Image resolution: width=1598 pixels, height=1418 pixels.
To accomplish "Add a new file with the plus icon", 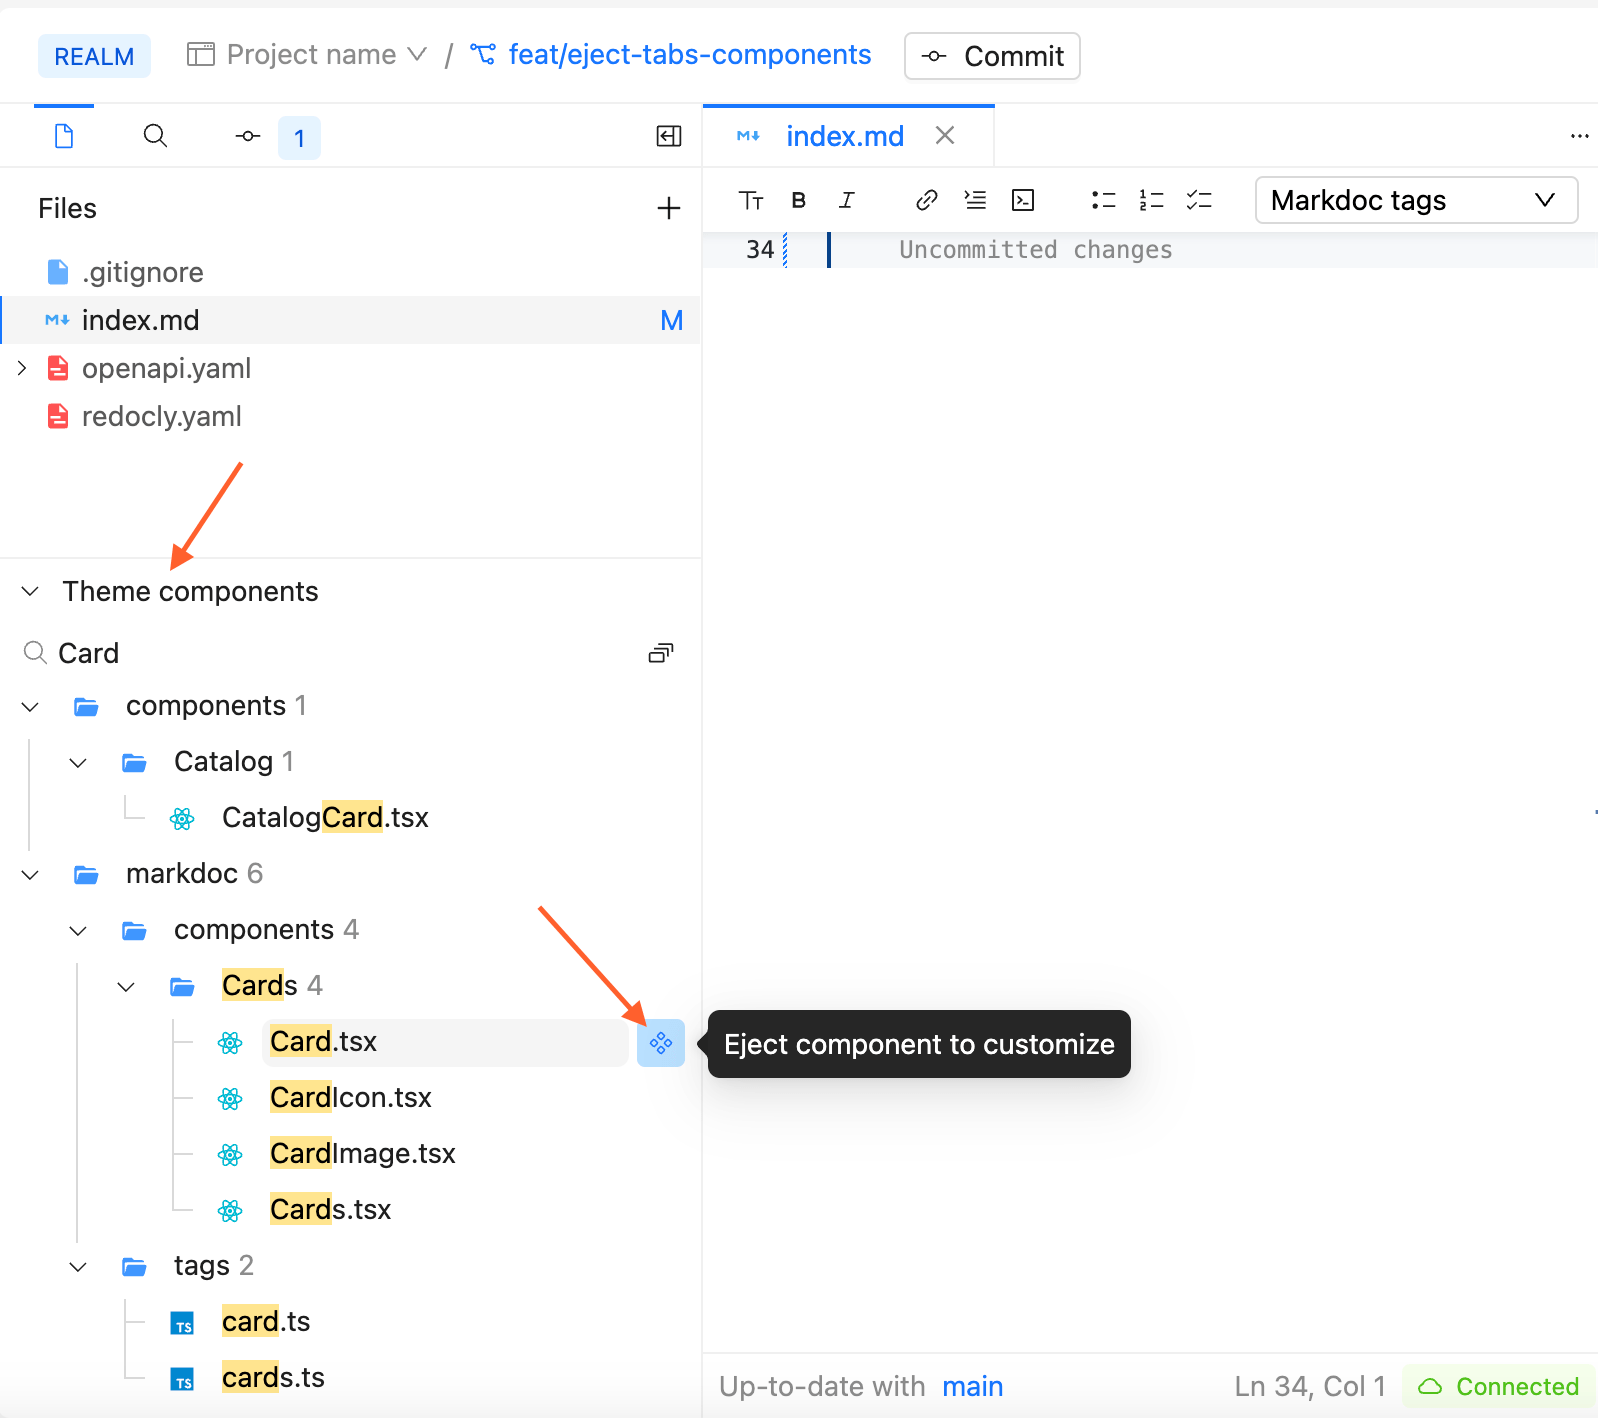I will pyautogui.click(x=668, y=208).
